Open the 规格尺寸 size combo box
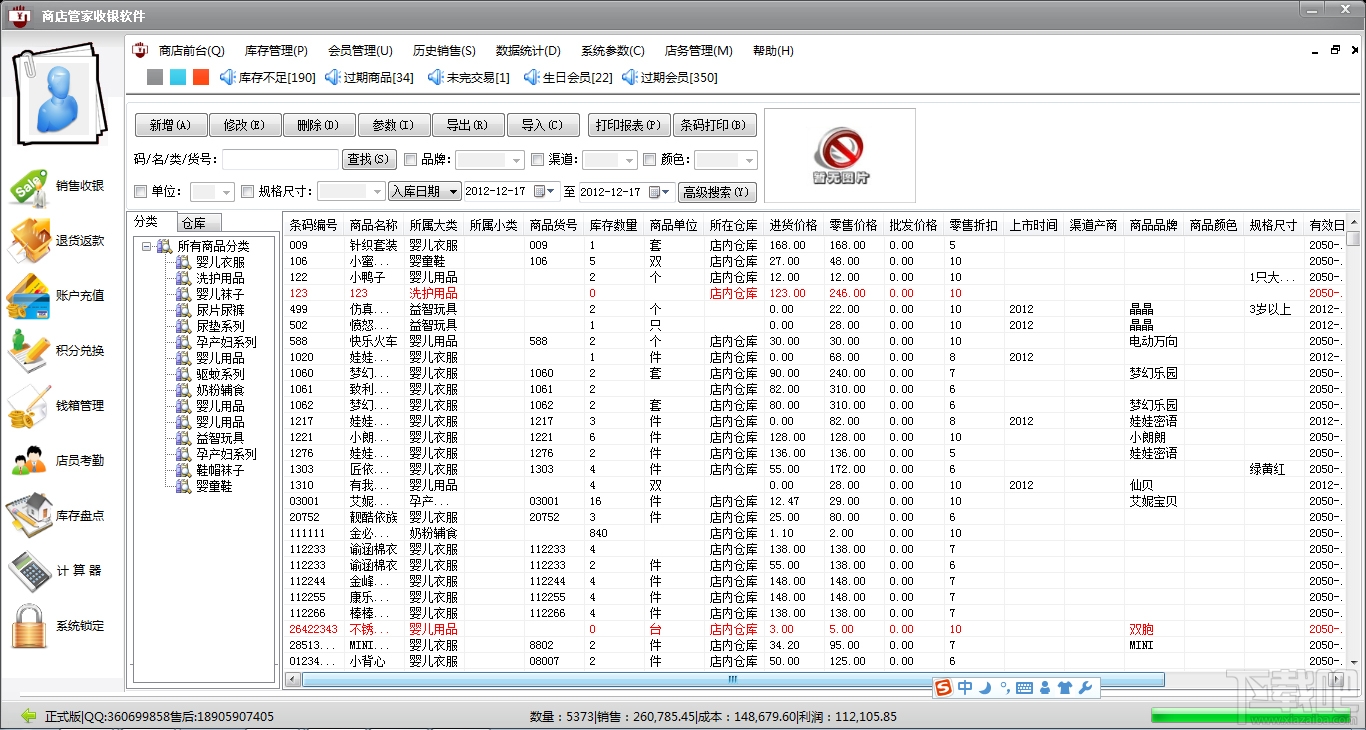The width and height of the screenshot is (1366, 730). [x=351, y=191]
